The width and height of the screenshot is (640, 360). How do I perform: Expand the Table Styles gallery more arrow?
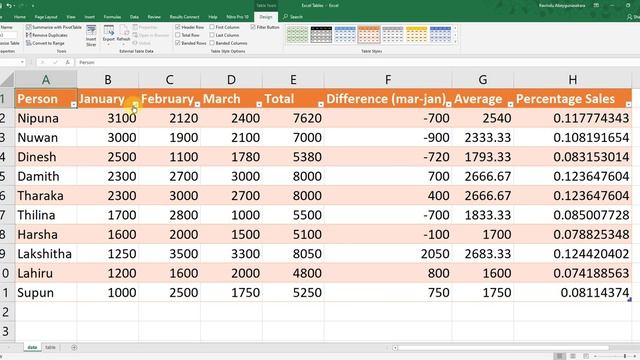point(456,42)
